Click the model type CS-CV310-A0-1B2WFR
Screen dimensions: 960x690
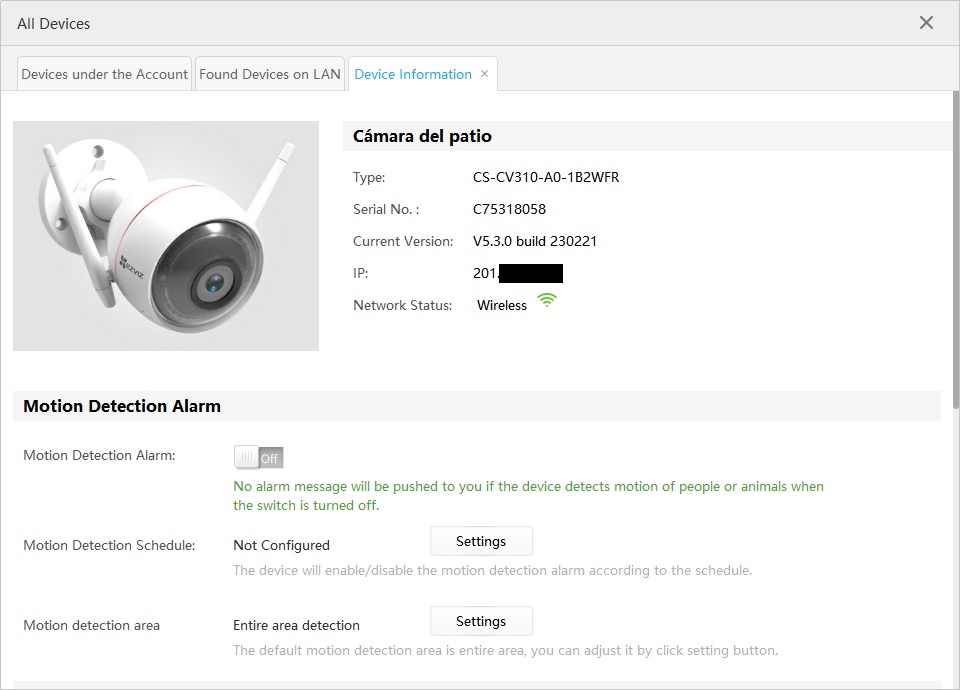546,177
